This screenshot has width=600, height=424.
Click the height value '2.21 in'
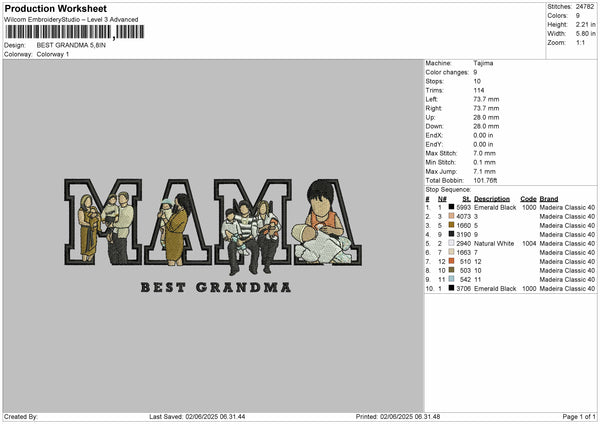[586, 24]
